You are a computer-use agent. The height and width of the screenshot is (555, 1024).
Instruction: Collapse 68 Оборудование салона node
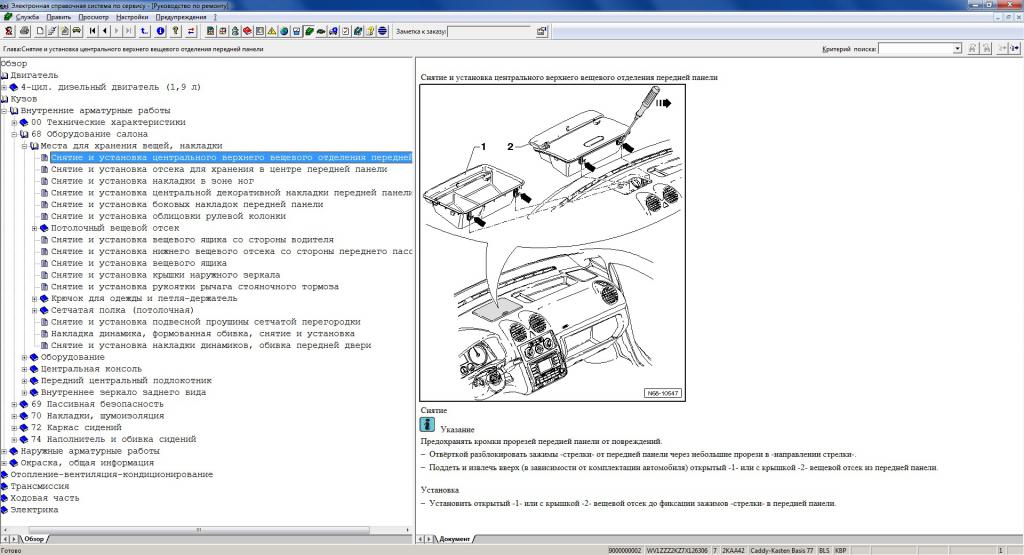(x=14, y=134)
